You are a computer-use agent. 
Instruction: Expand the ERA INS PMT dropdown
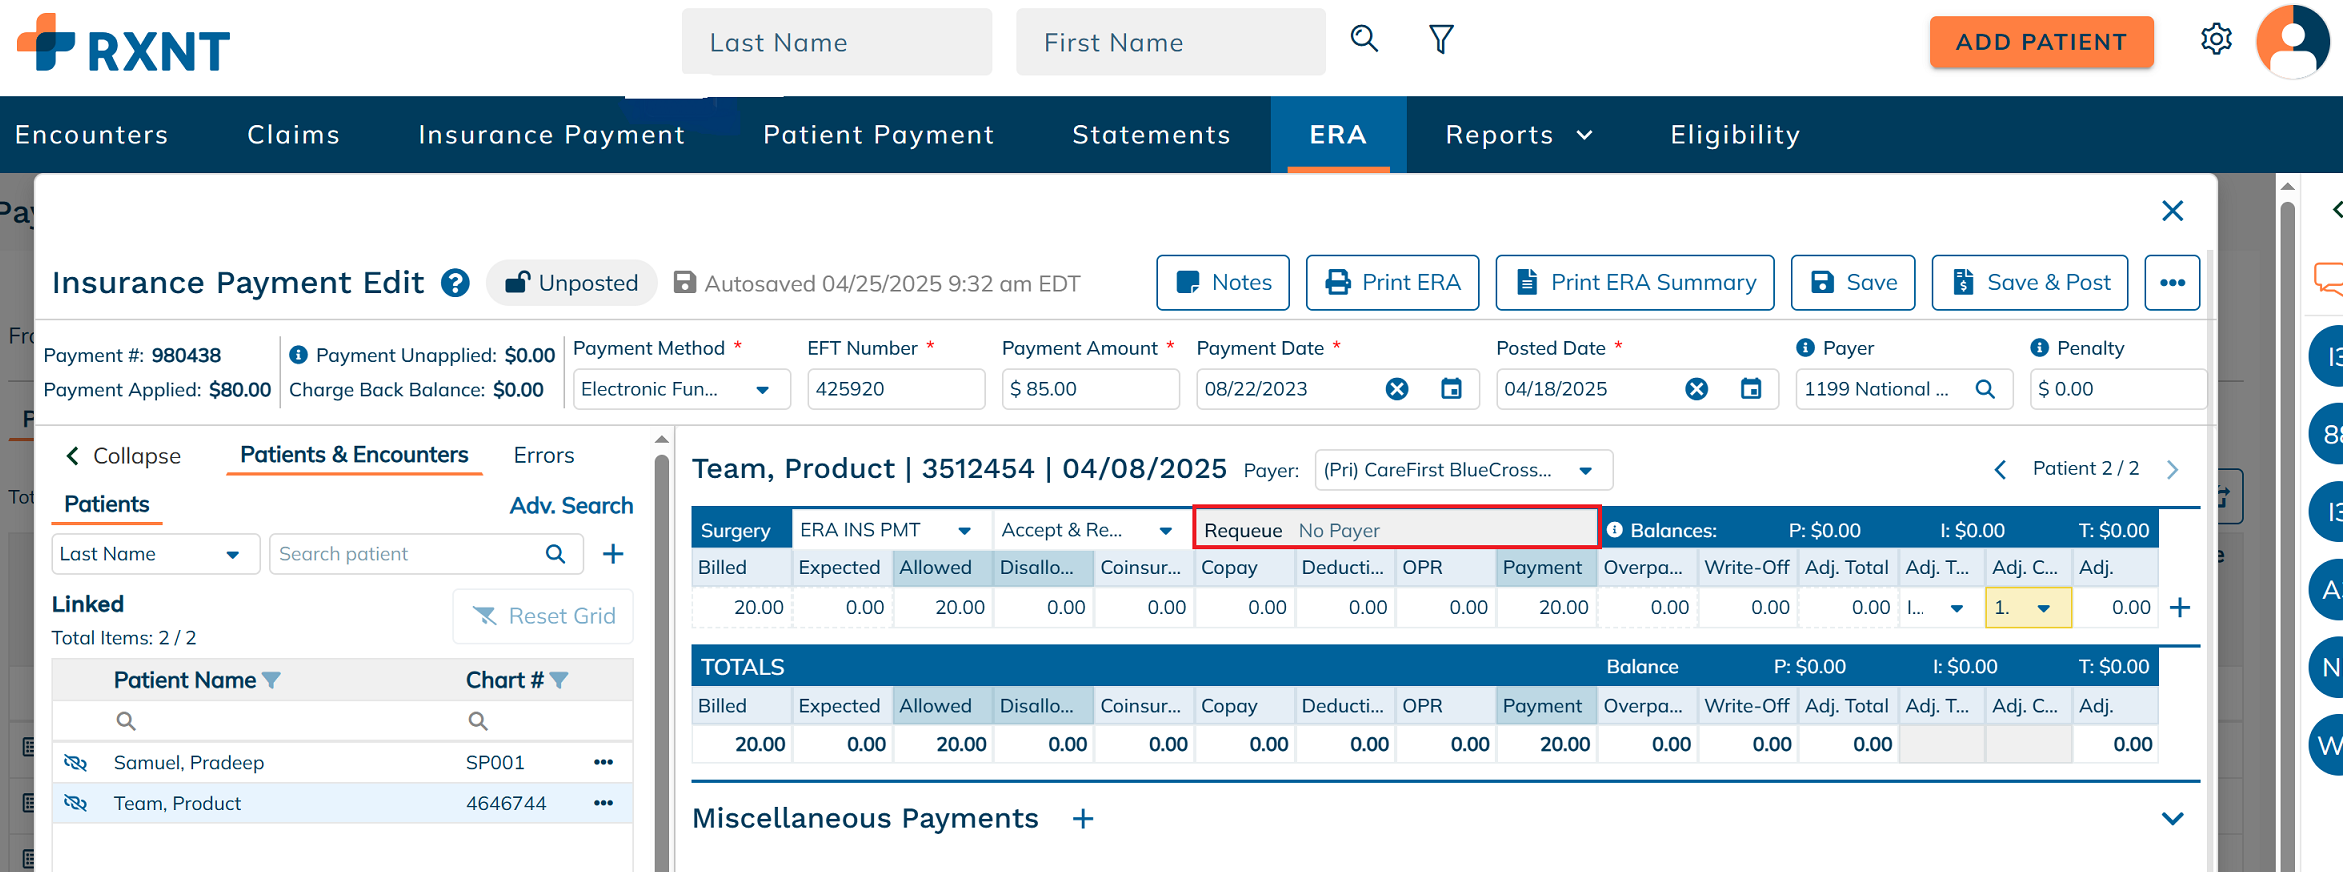point(964,531)
